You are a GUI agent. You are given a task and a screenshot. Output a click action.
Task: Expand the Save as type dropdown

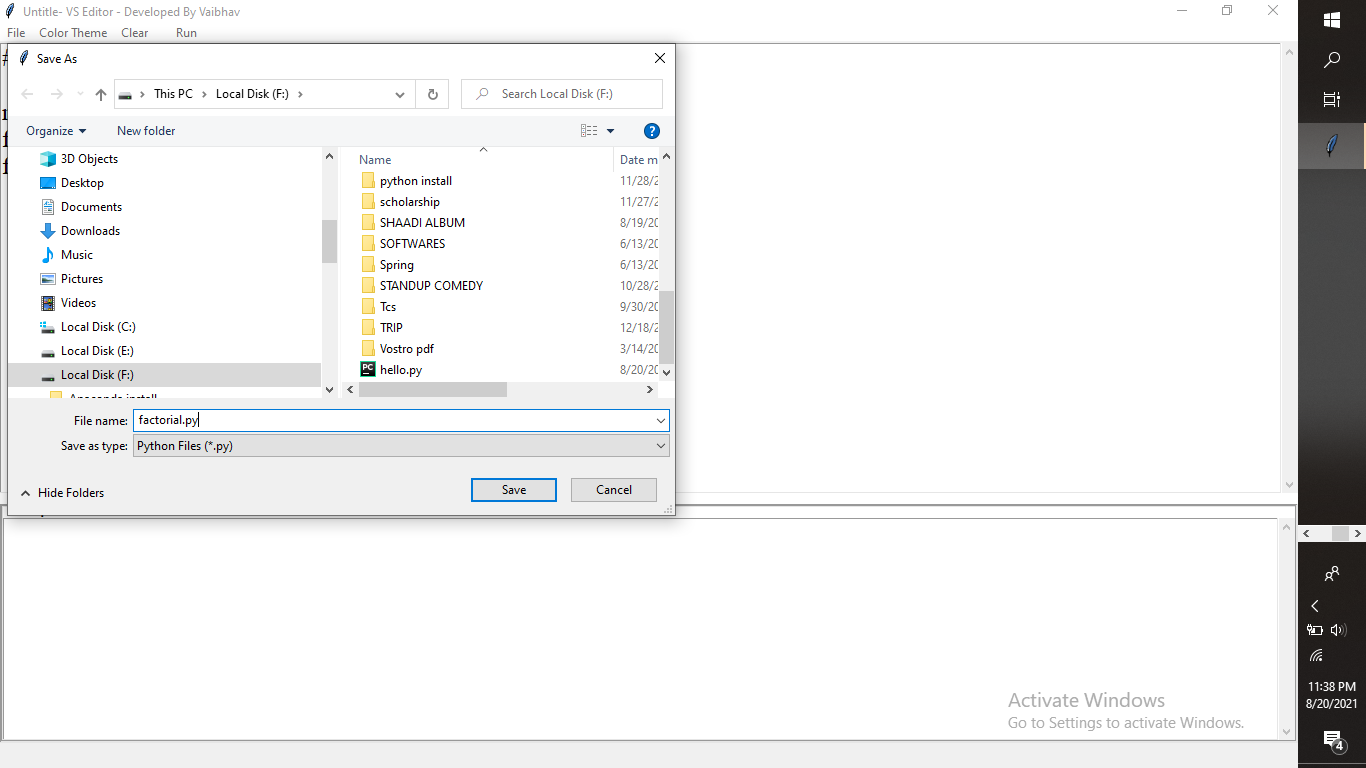click(x=660, y=445)
